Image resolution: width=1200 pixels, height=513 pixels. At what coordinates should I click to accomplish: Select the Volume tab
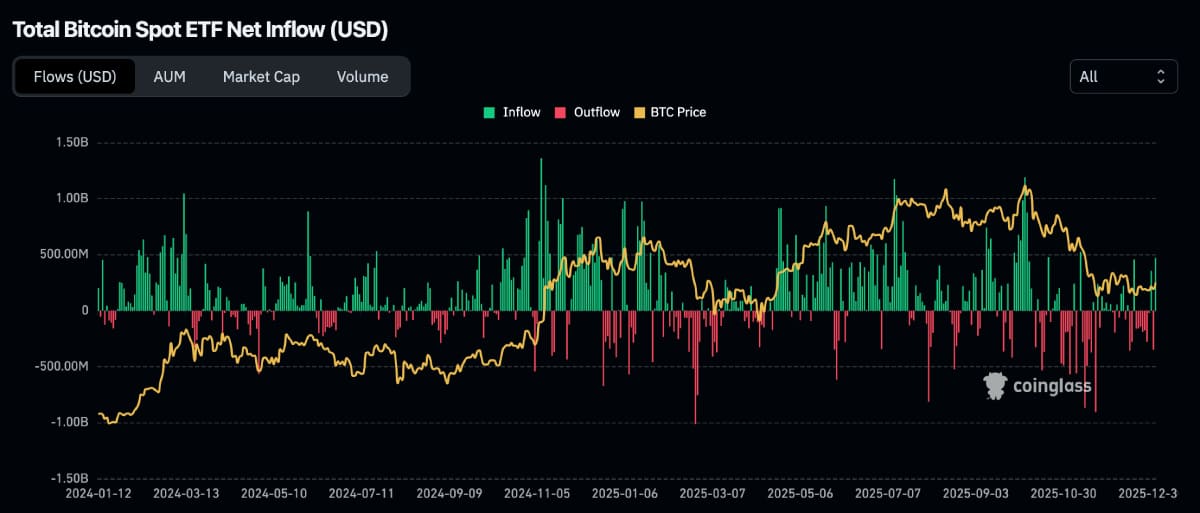[x=362, y=76]
